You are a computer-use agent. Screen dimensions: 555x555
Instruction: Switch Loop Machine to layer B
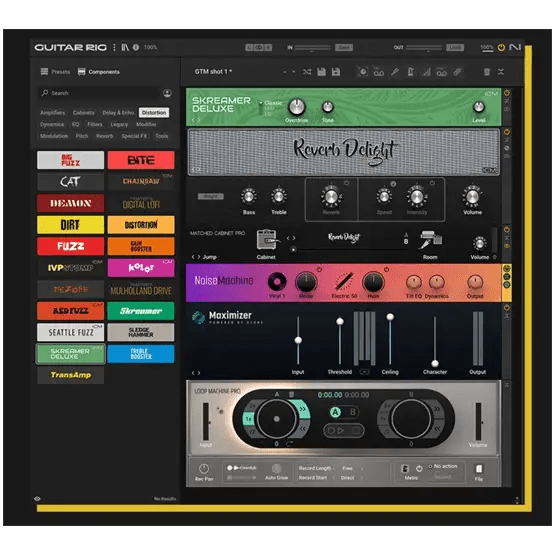click(x=353, y=412)
